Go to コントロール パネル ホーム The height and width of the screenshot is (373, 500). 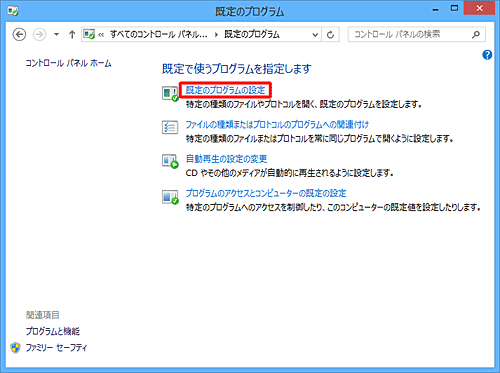coord(68,63)
